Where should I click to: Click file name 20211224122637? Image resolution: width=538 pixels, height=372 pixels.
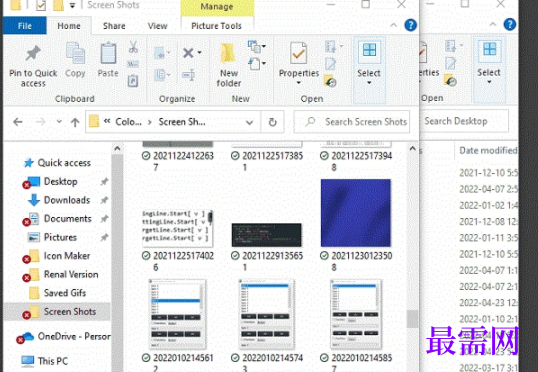pyautogui.click(x=183, y=161)
